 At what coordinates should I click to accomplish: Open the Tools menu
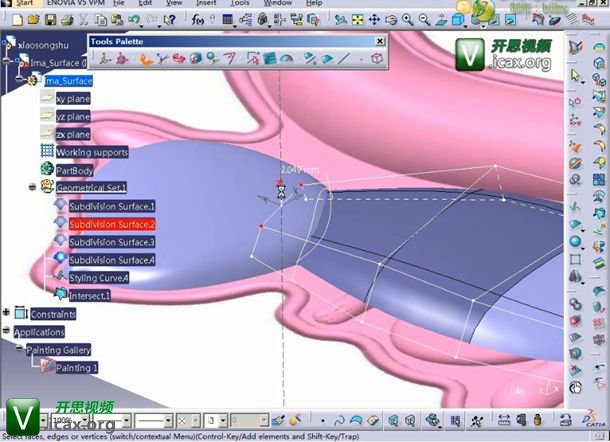point(239,4)
